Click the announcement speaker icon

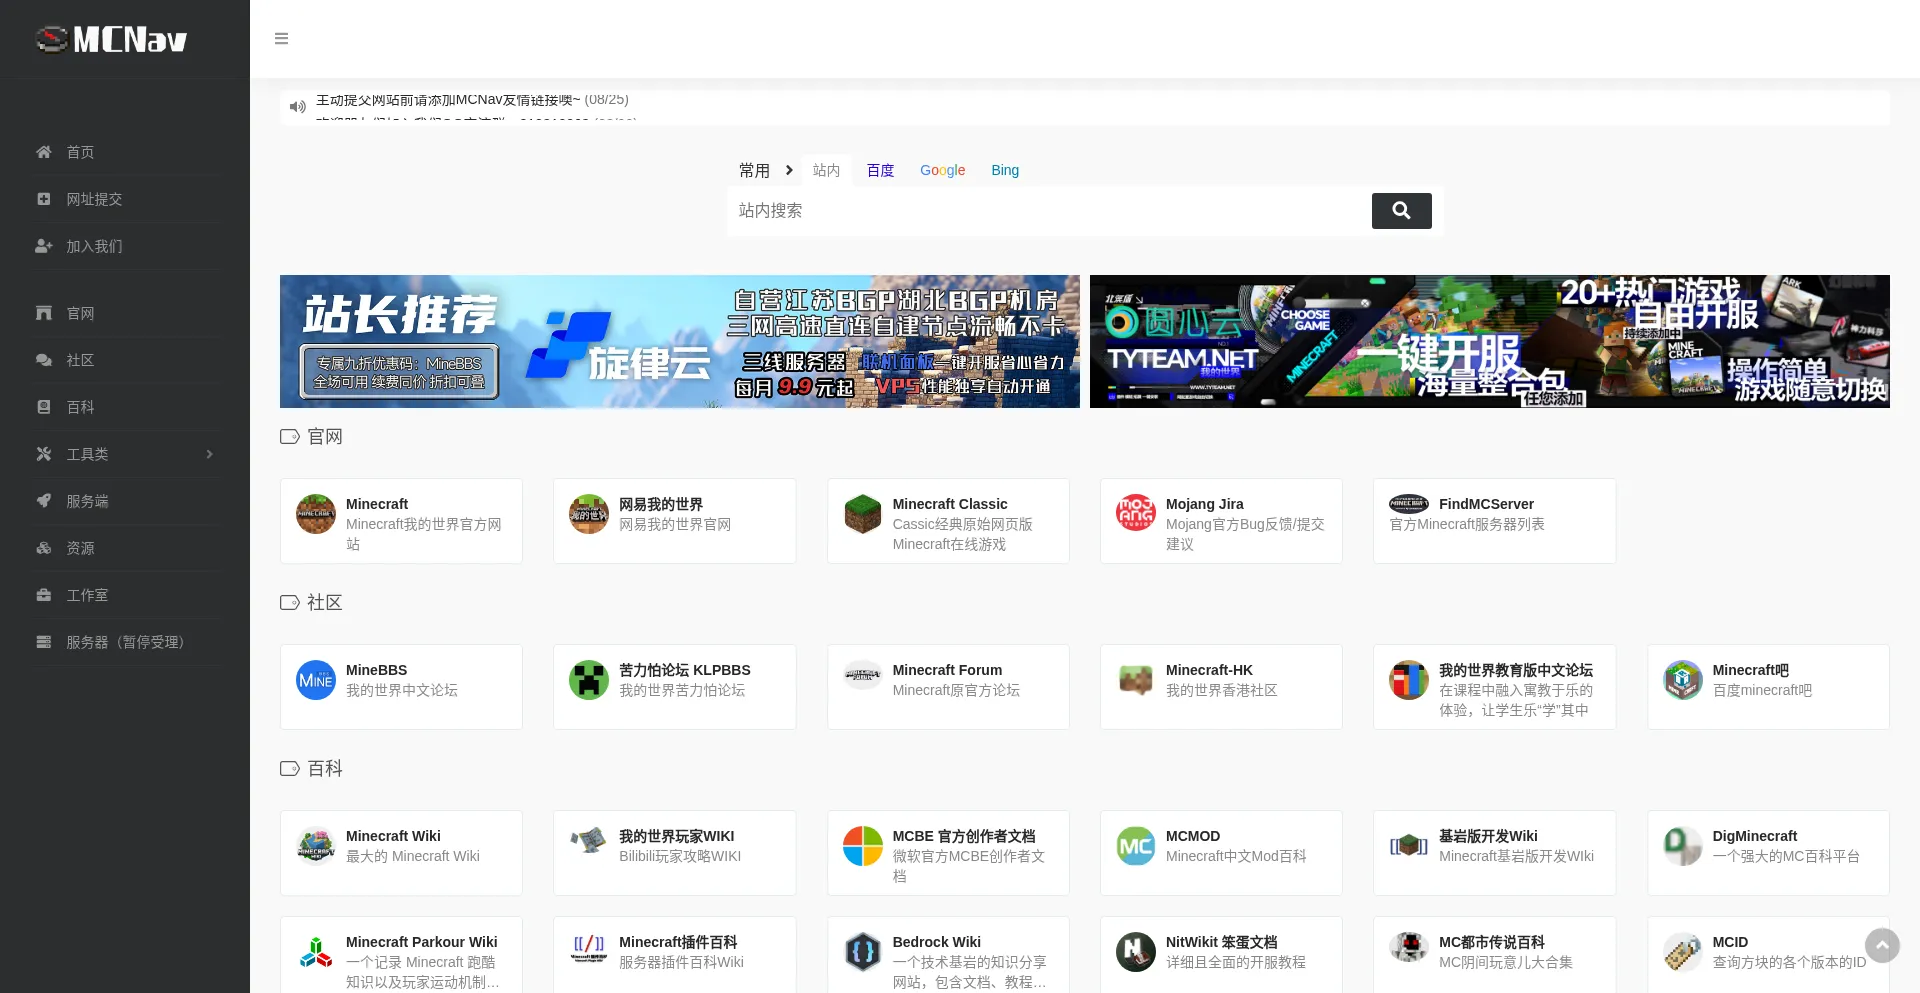coord(297,106)
